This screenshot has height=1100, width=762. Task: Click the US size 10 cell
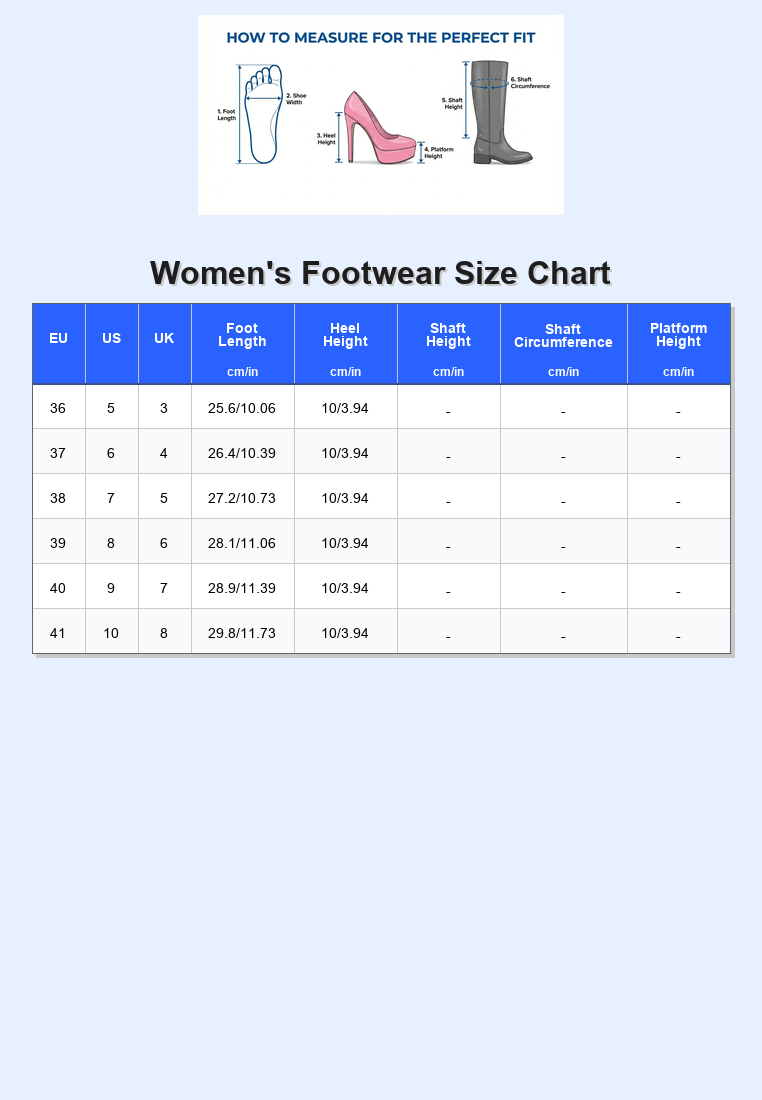pos(111,633)
